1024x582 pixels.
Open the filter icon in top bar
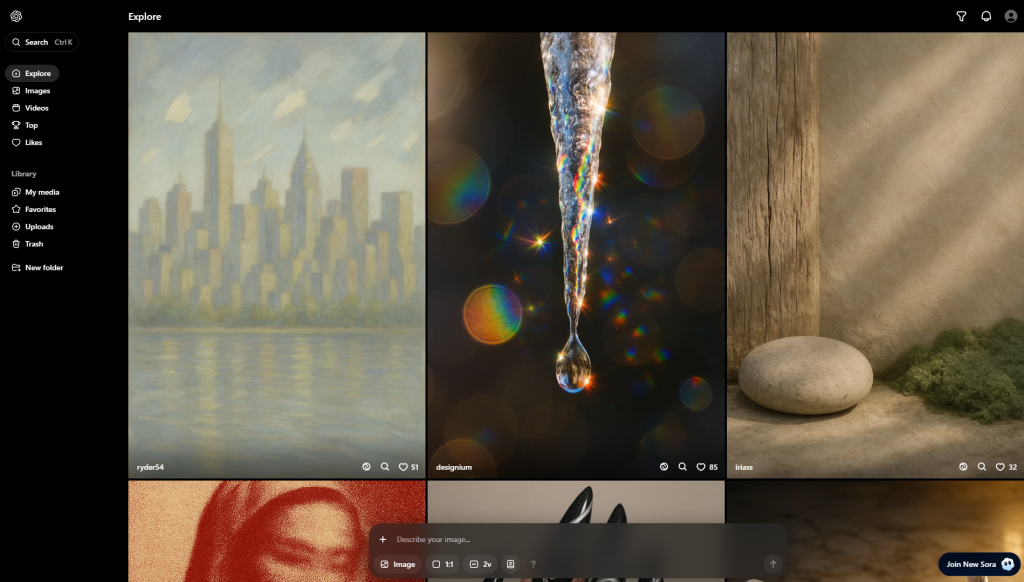[x=961, y=16]
